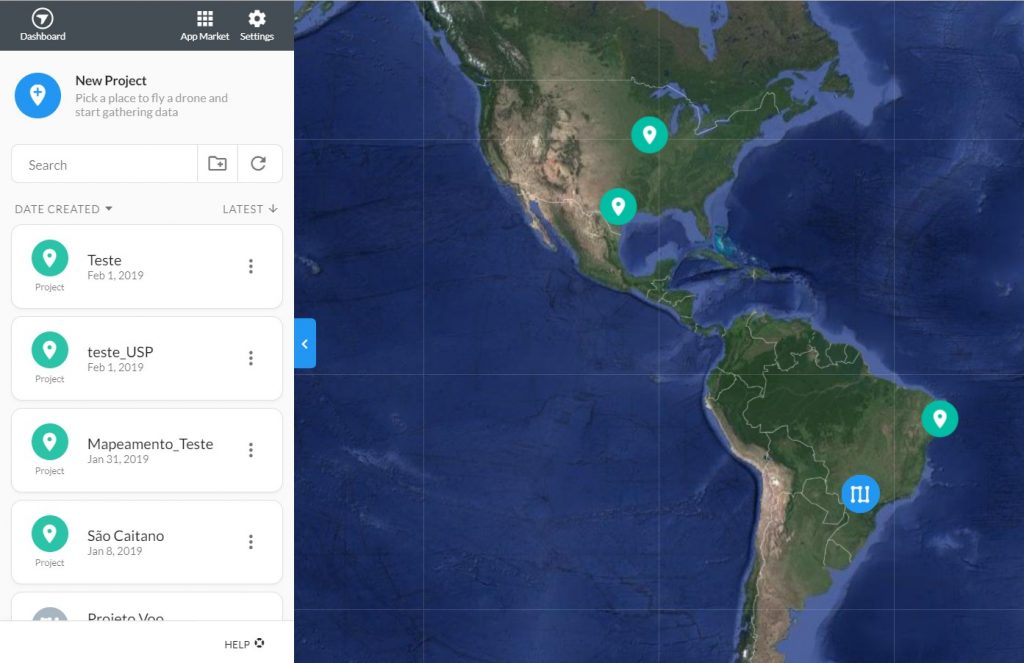
Task: Open the more options menu for São Caitano
Action: (251, 542)
